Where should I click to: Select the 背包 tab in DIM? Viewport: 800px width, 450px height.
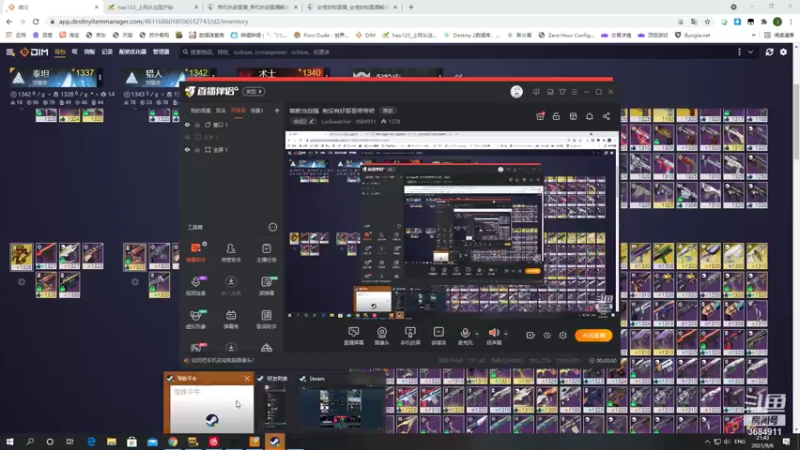(x=60, y=52)
